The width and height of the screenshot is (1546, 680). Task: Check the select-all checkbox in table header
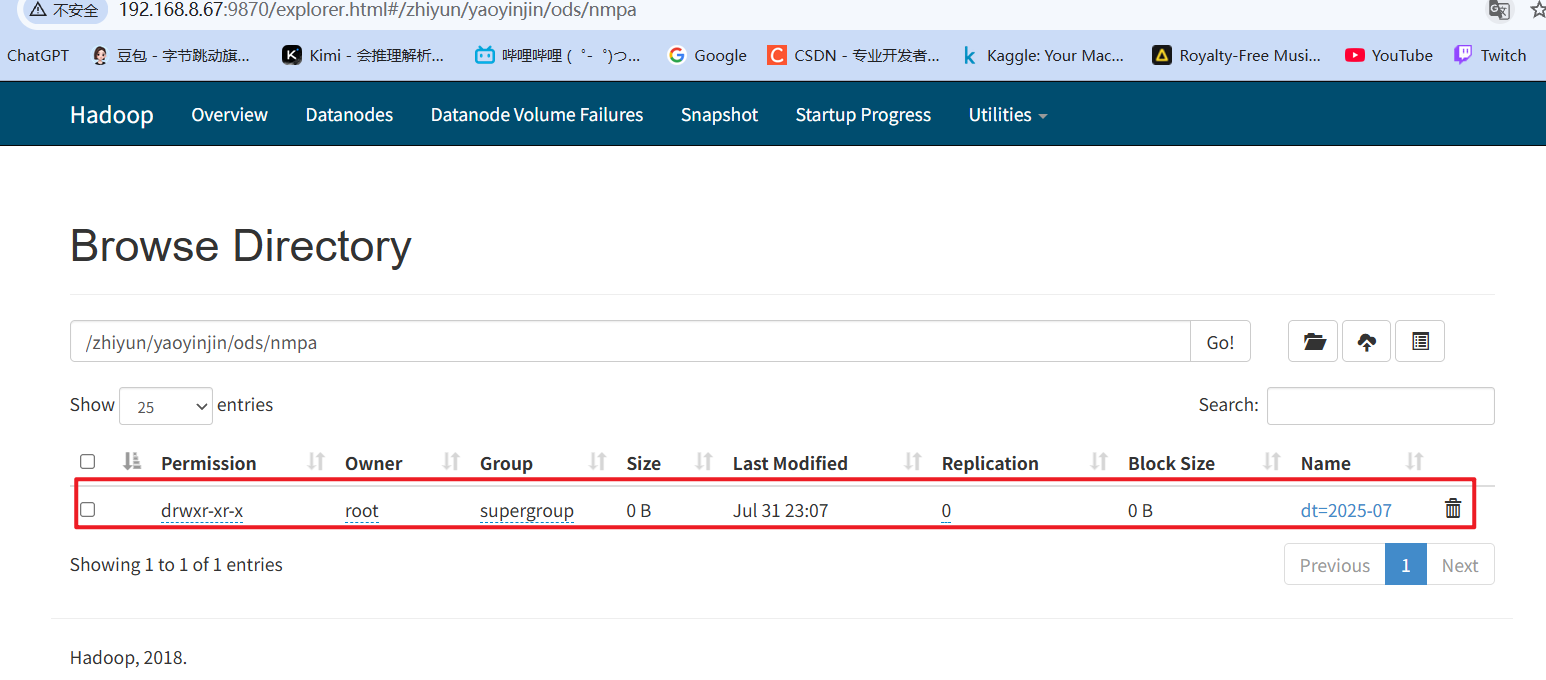88,462
